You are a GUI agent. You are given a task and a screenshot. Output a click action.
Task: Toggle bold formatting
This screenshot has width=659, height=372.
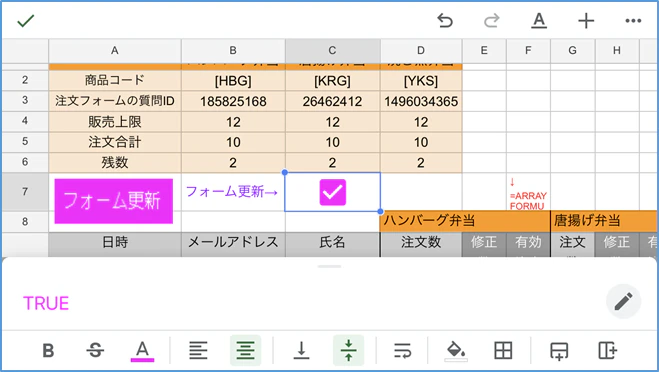(x=48, y=350)
